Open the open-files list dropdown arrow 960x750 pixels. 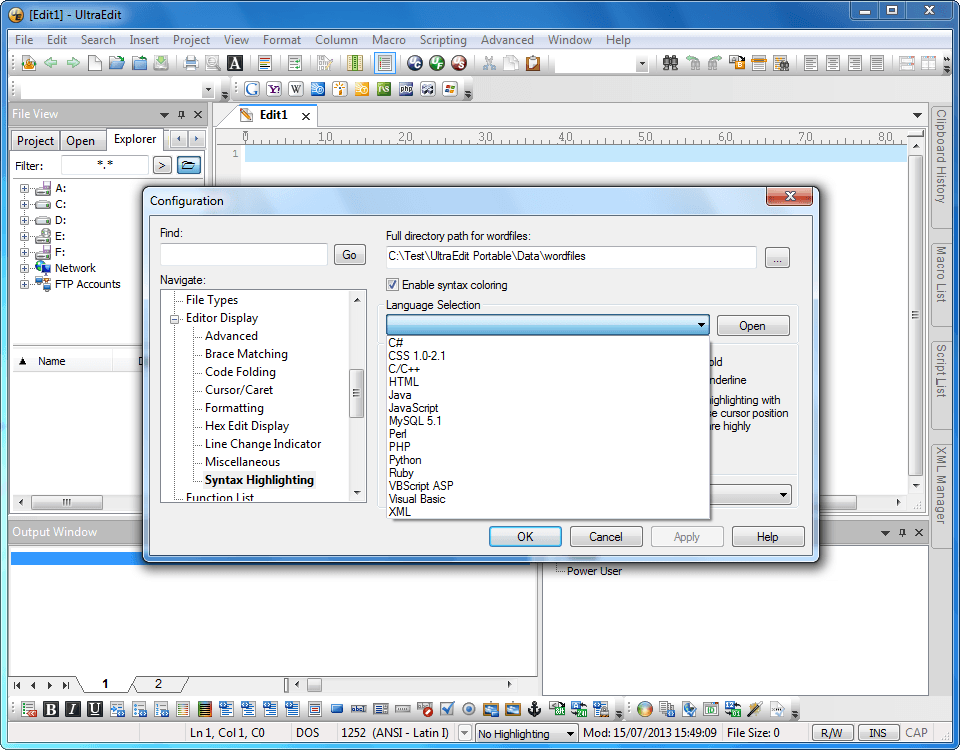[917, 115]
